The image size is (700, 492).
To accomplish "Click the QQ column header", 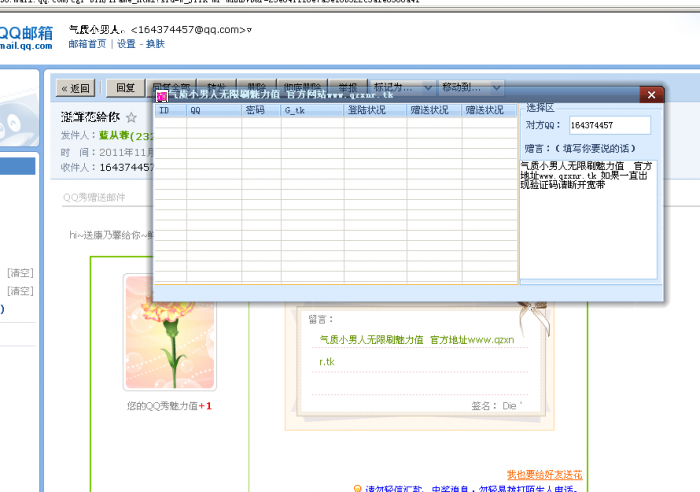I will pyautogui.click(x=214, y=110).
